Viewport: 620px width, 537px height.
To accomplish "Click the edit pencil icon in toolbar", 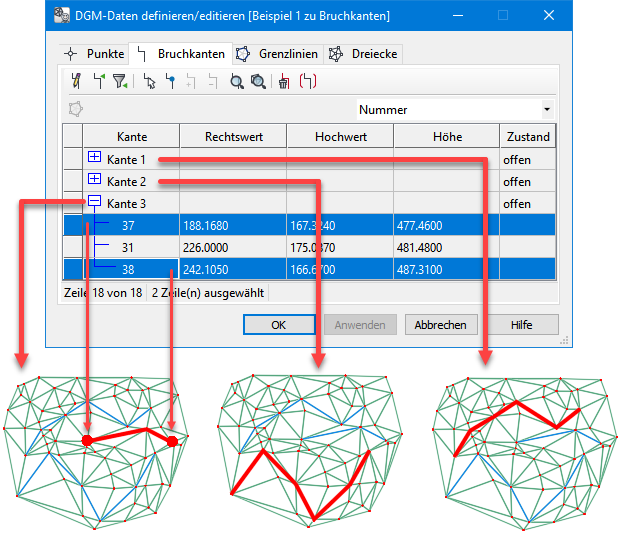I will (x=75, y=82).
